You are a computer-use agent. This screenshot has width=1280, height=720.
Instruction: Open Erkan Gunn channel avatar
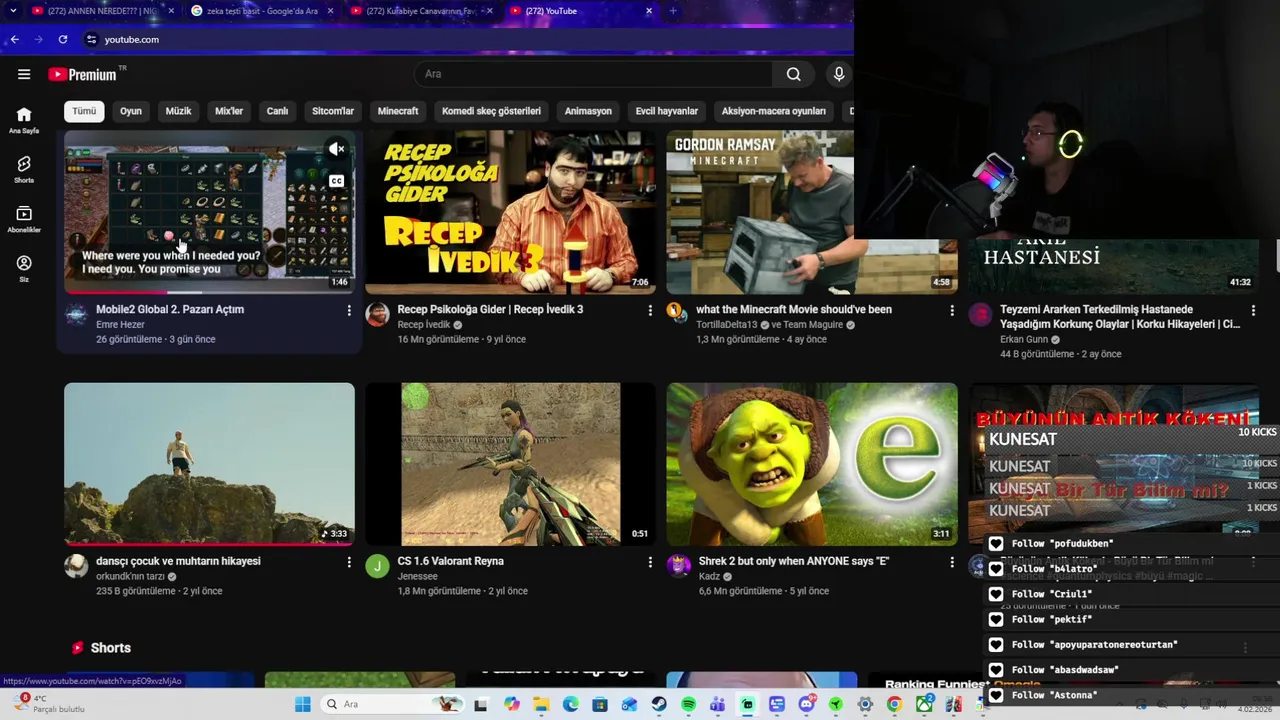[980, 315]
